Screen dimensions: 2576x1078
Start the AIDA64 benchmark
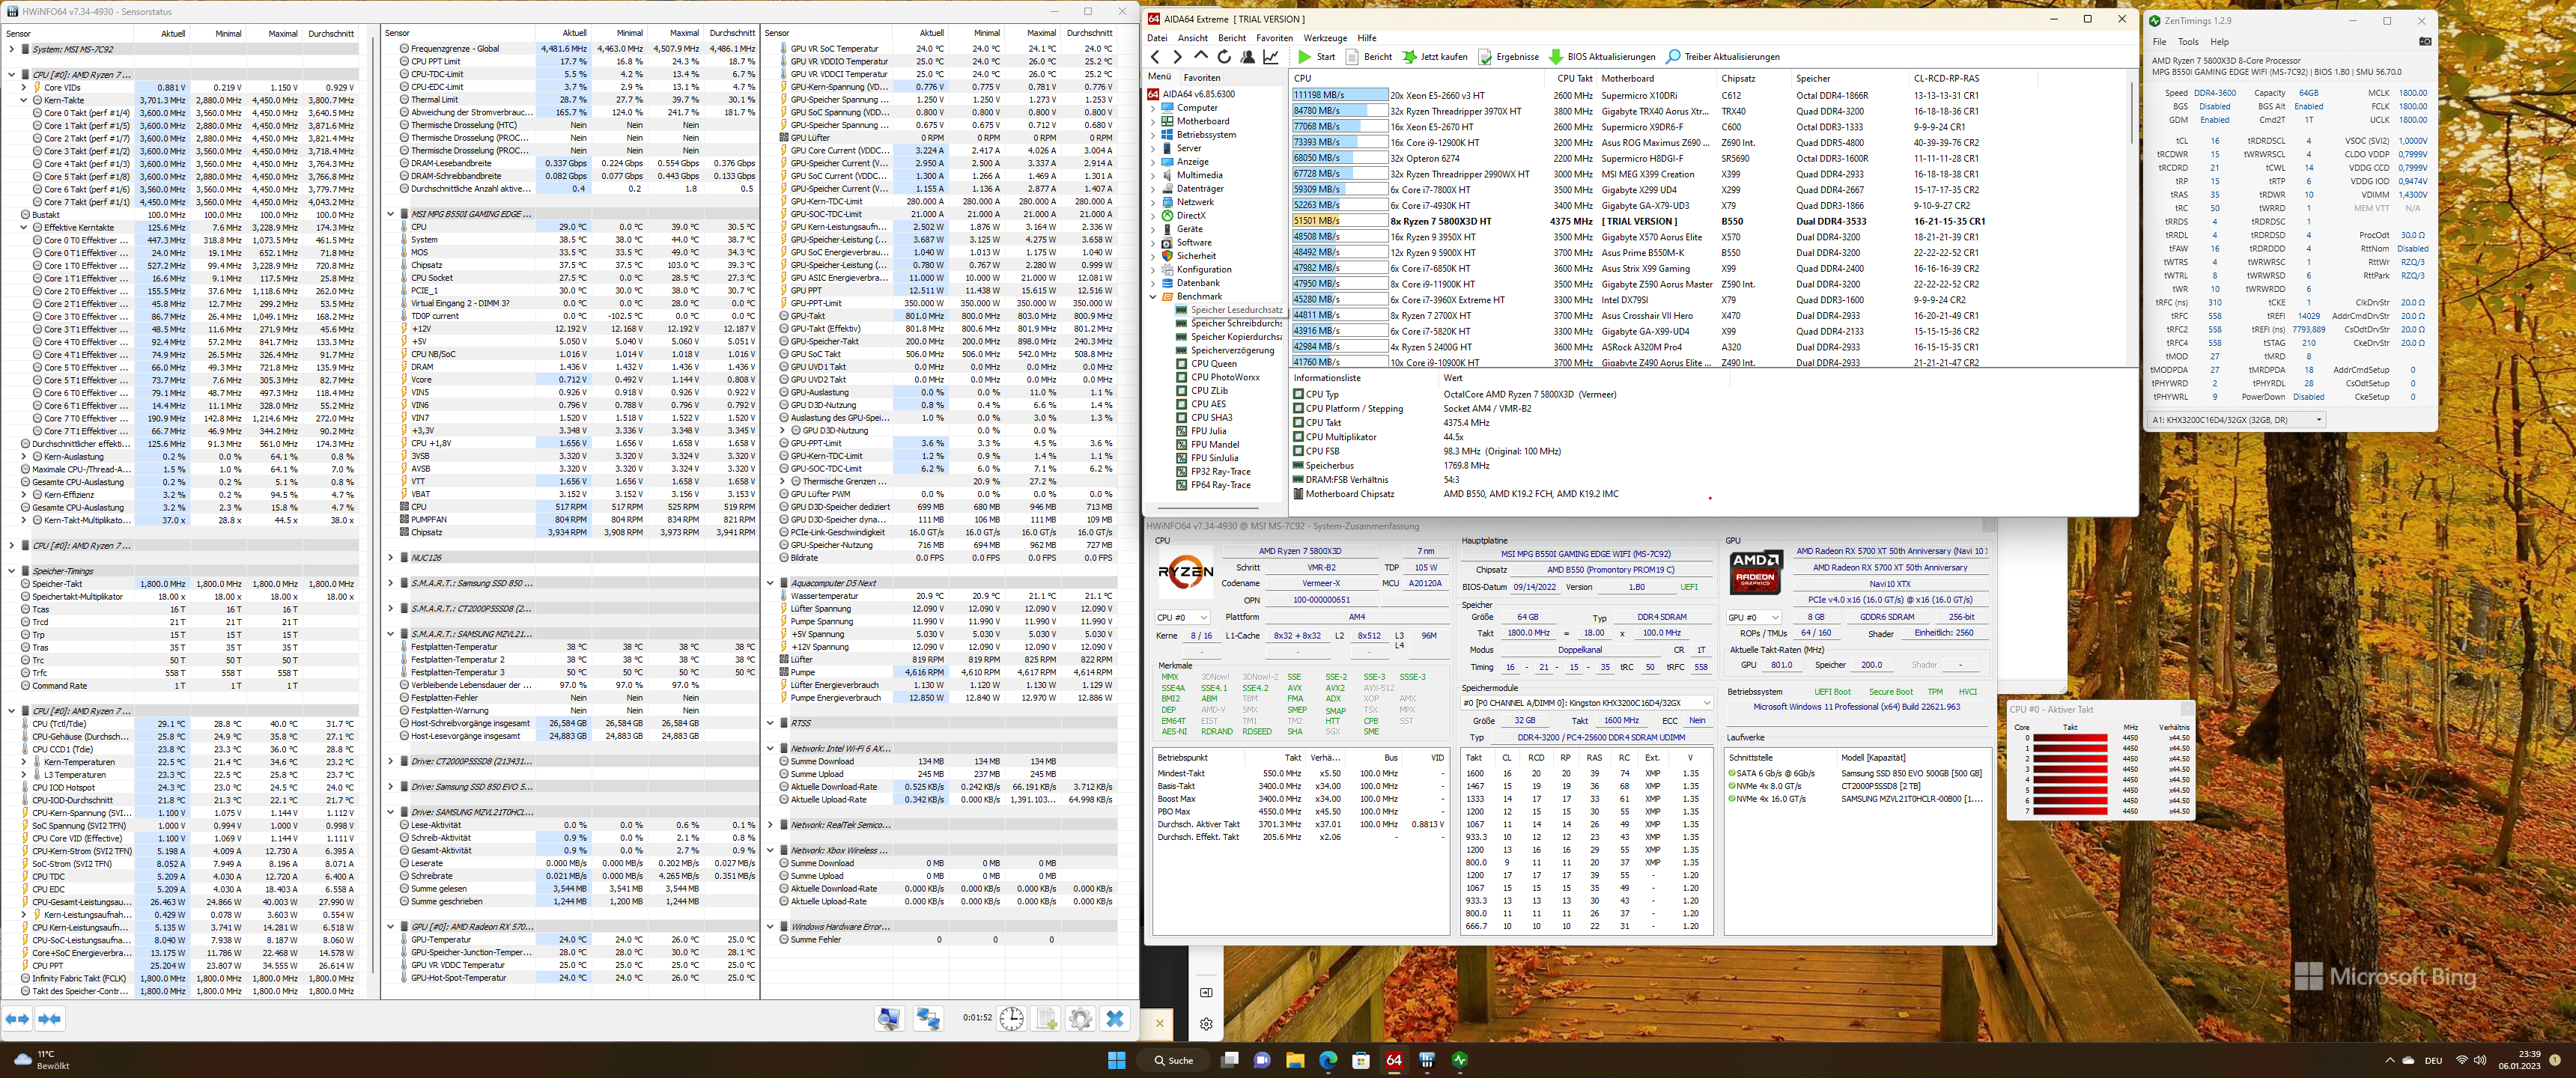[x=1316, y=57]
